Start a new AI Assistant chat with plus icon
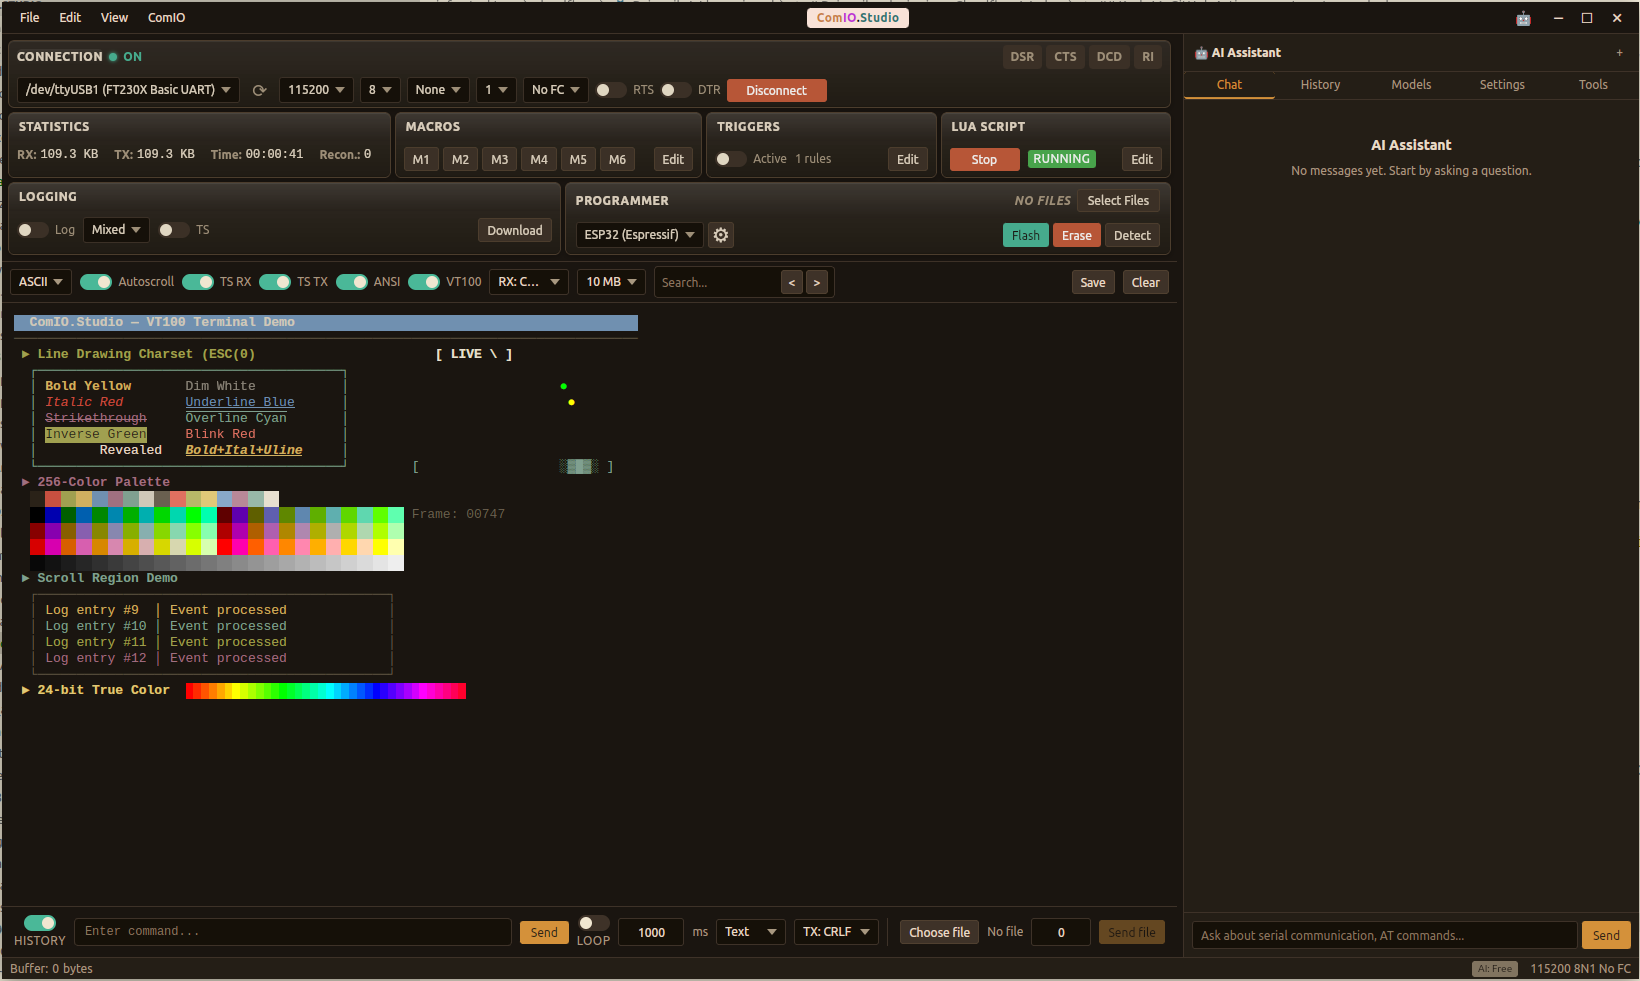The image size is (1640, 981). (x=1619, y=52)
